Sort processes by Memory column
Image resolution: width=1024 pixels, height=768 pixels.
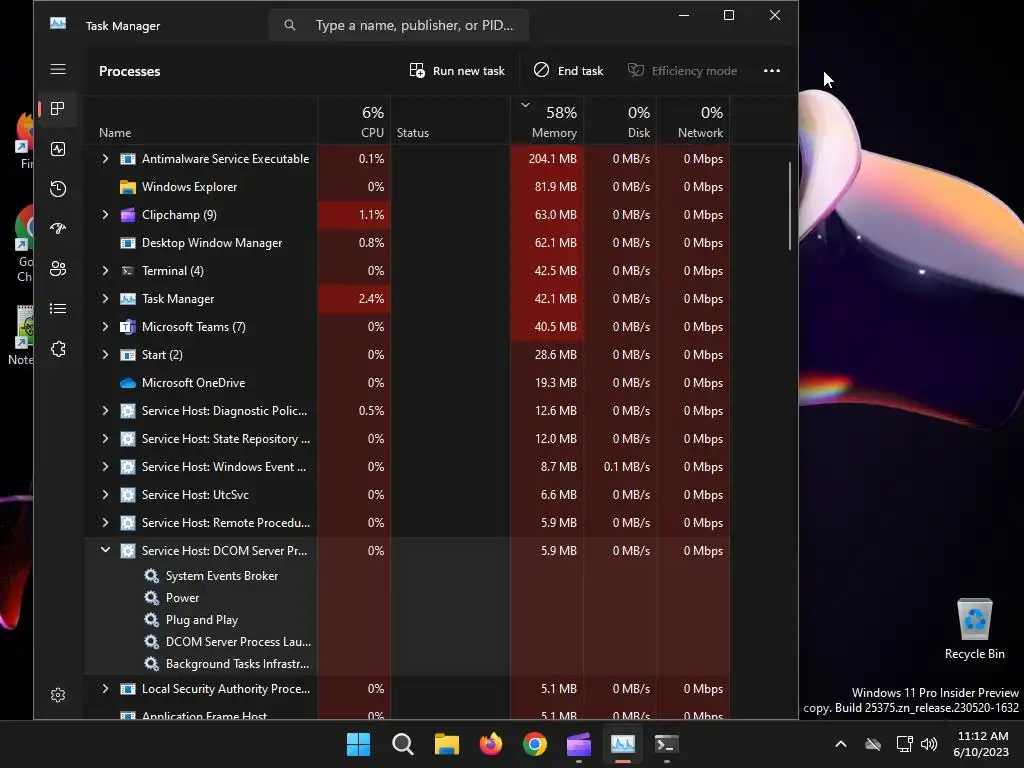click(x=547, y=121)
